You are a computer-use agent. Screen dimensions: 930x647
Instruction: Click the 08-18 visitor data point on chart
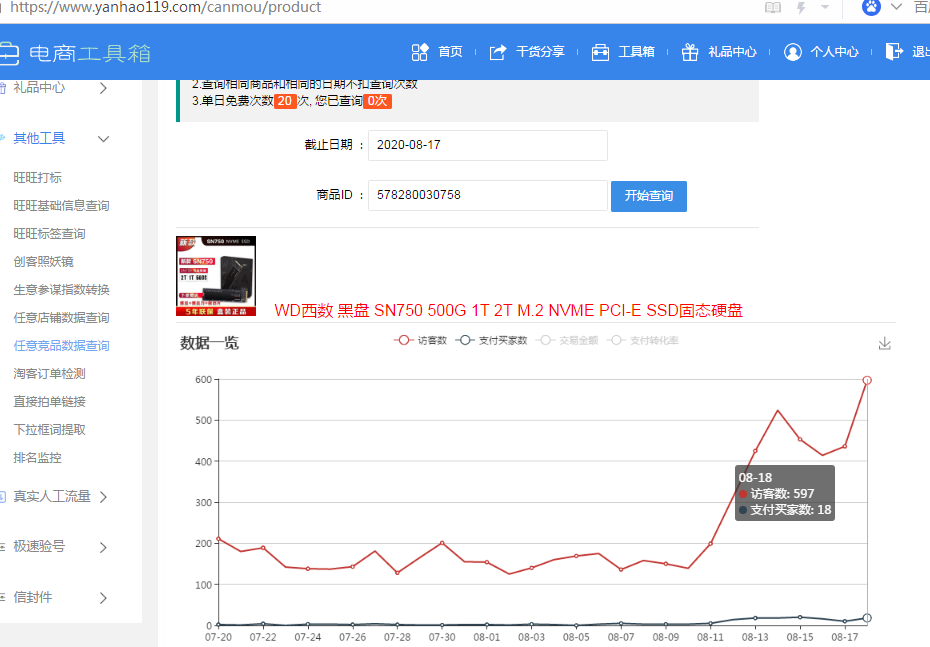click(x=867, y=380)
